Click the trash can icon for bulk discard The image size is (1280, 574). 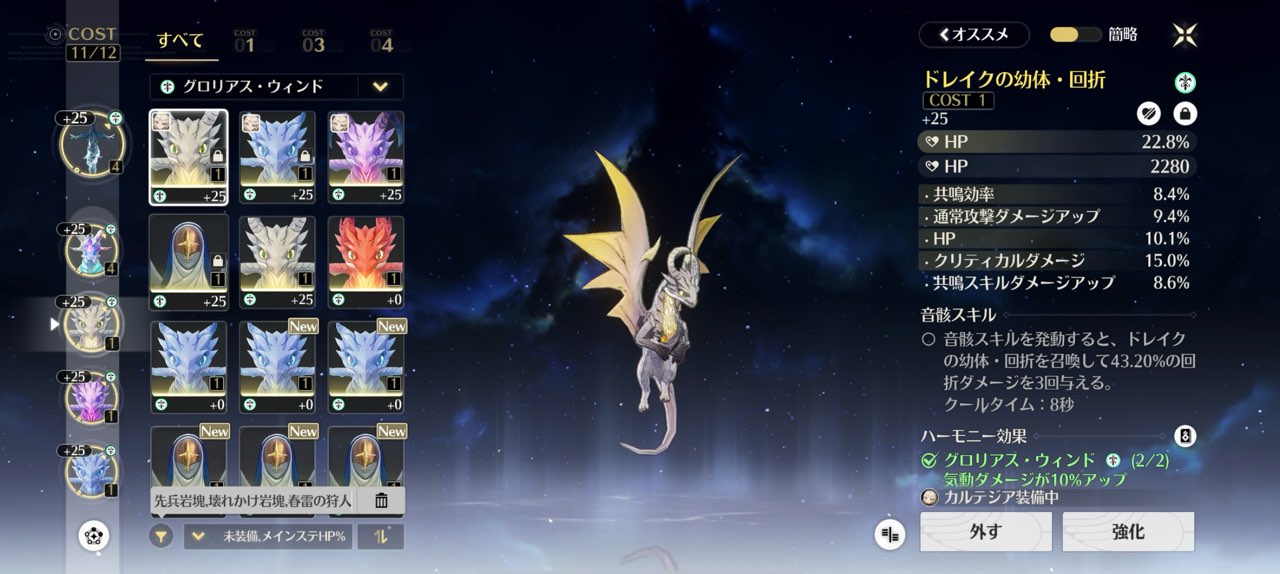point(381,501)
